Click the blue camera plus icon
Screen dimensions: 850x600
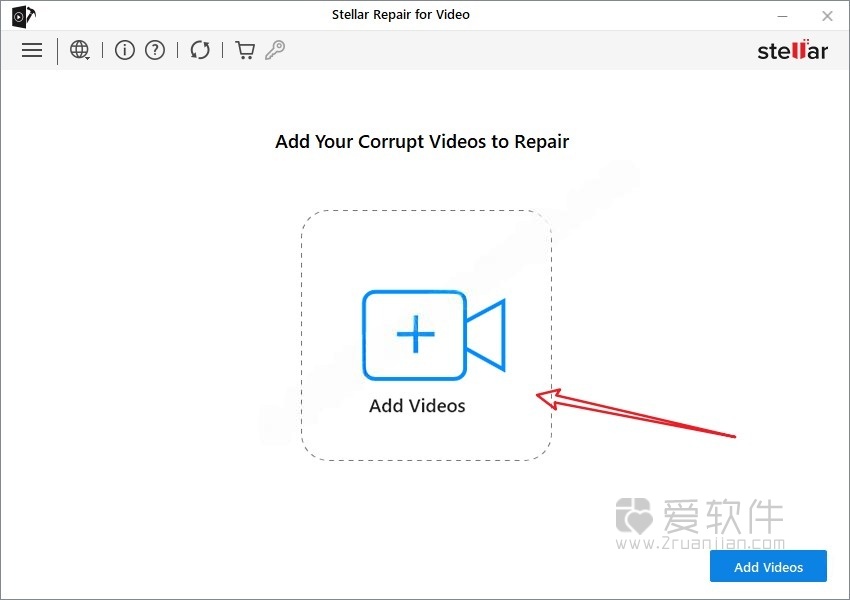tap(434, 335)
